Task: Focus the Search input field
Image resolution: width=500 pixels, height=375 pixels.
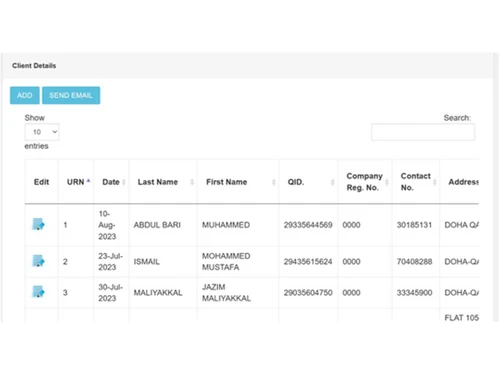Action: (x=423, y=132)
